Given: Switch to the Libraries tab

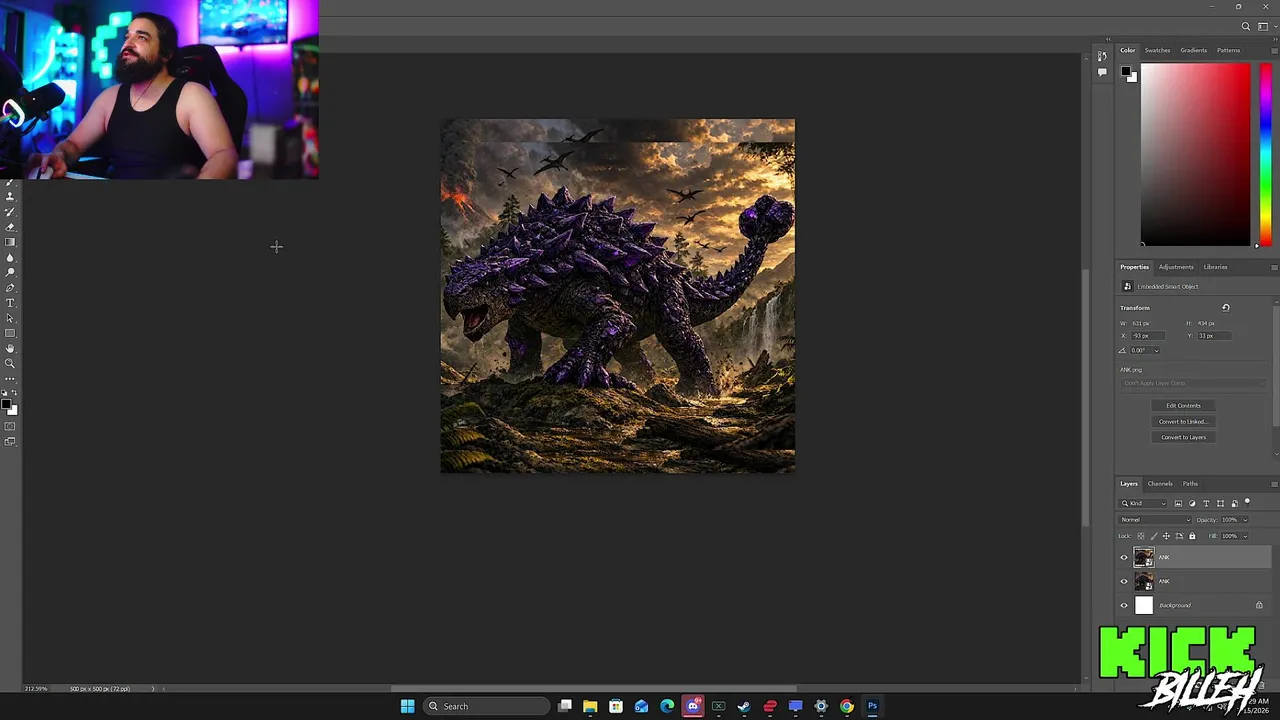Looking at the screenshot, I should [1215, 267].
